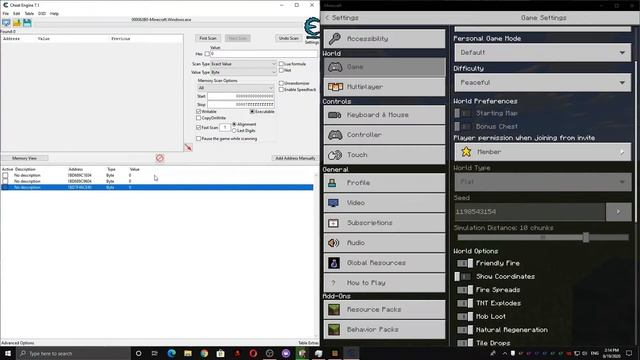Click the First Scan button
The width and height of the screenshot is (640, 360).
208,38
